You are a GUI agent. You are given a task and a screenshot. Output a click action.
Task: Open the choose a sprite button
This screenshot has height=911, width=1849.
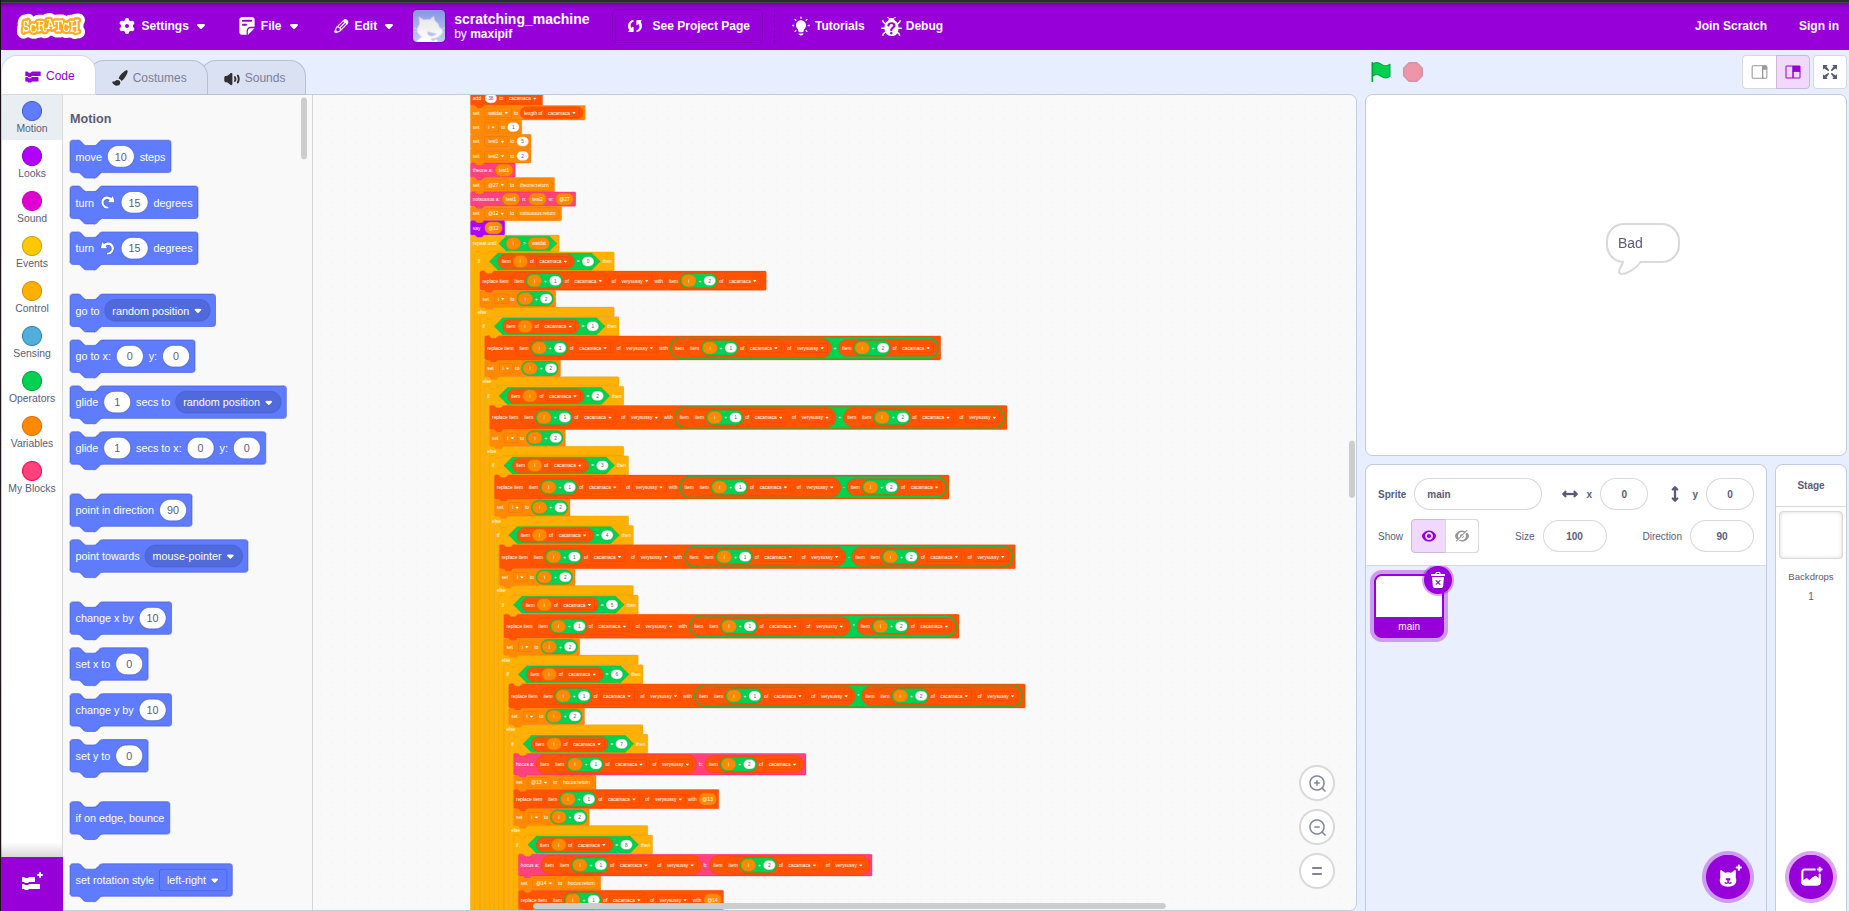point(1728,877)
